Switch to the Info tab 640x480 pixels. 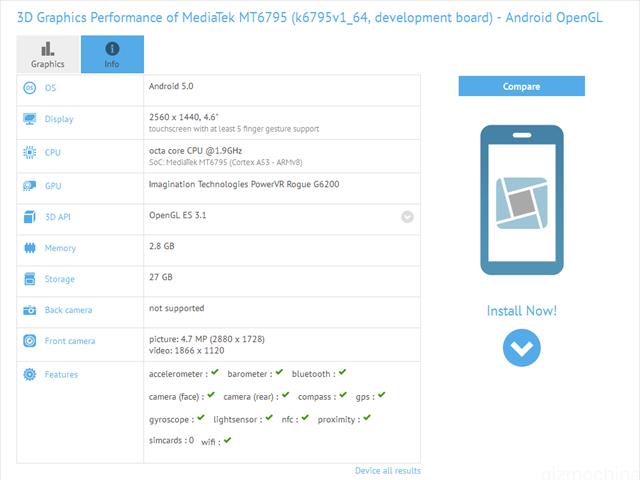(x=112, y=54)
